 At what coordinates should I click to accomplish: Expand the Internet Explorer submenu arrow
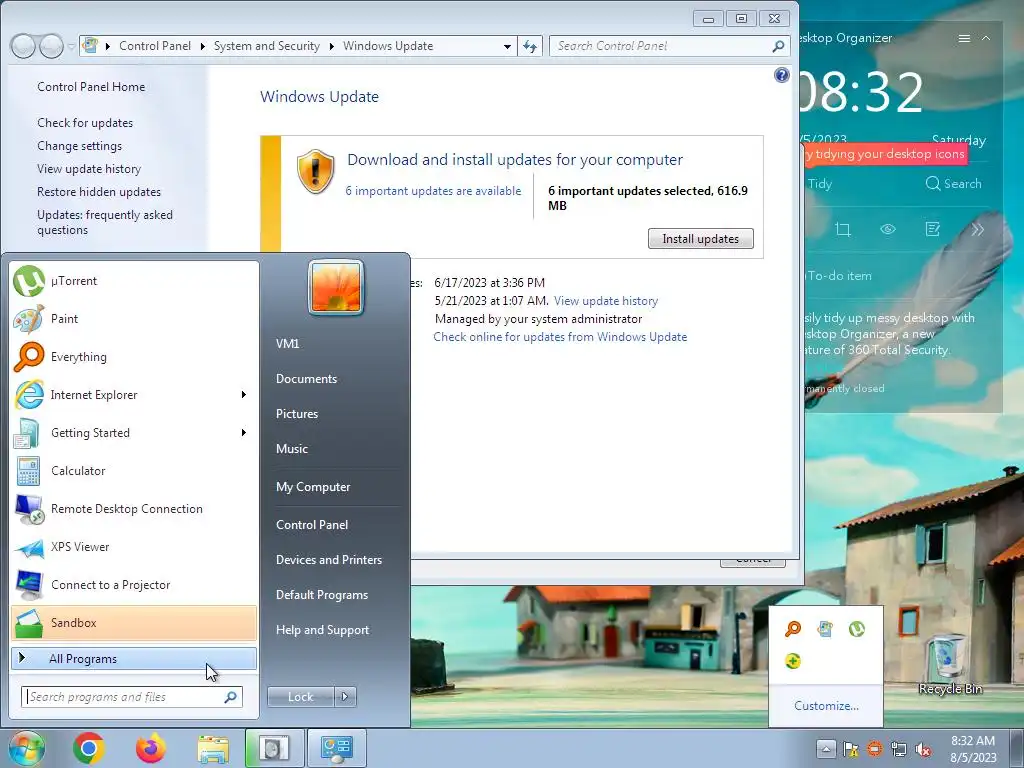tap(244, 394)
